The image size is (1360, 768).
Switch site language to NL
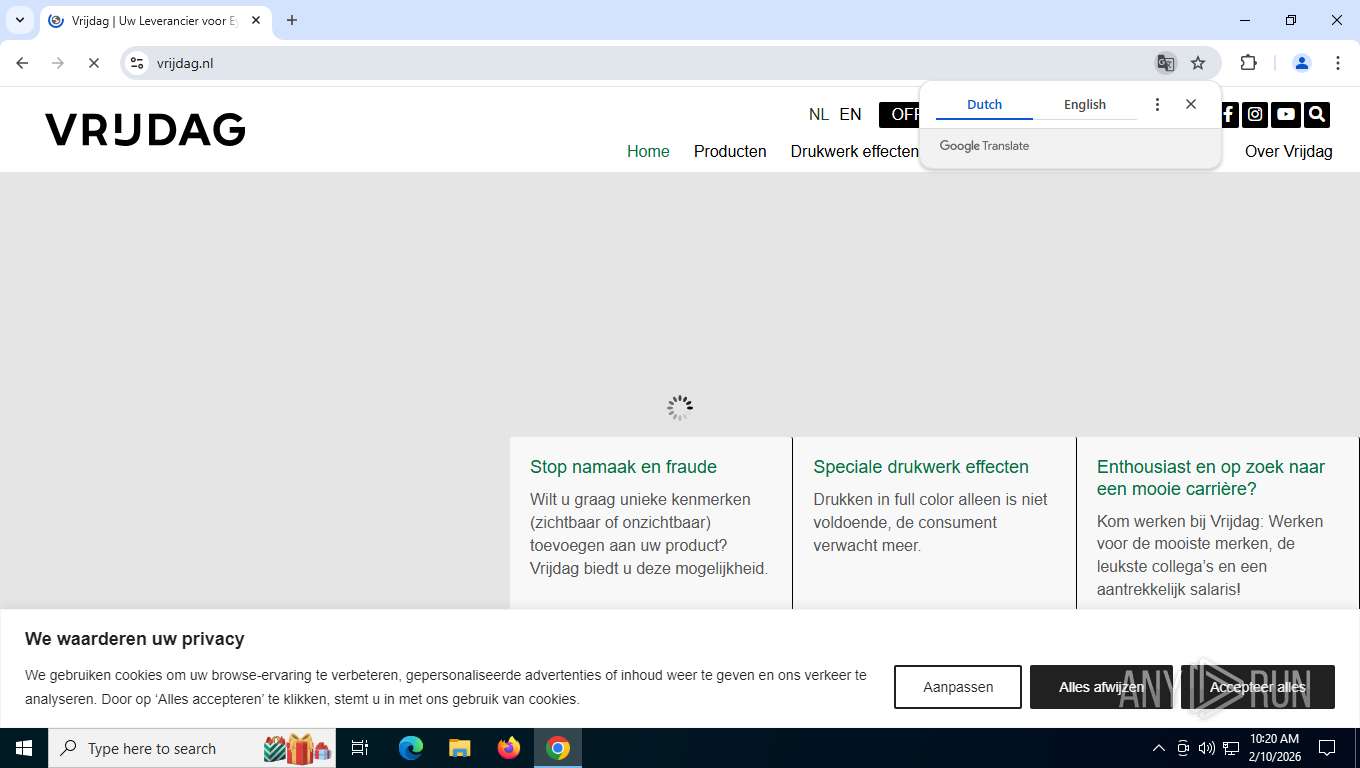819,114
